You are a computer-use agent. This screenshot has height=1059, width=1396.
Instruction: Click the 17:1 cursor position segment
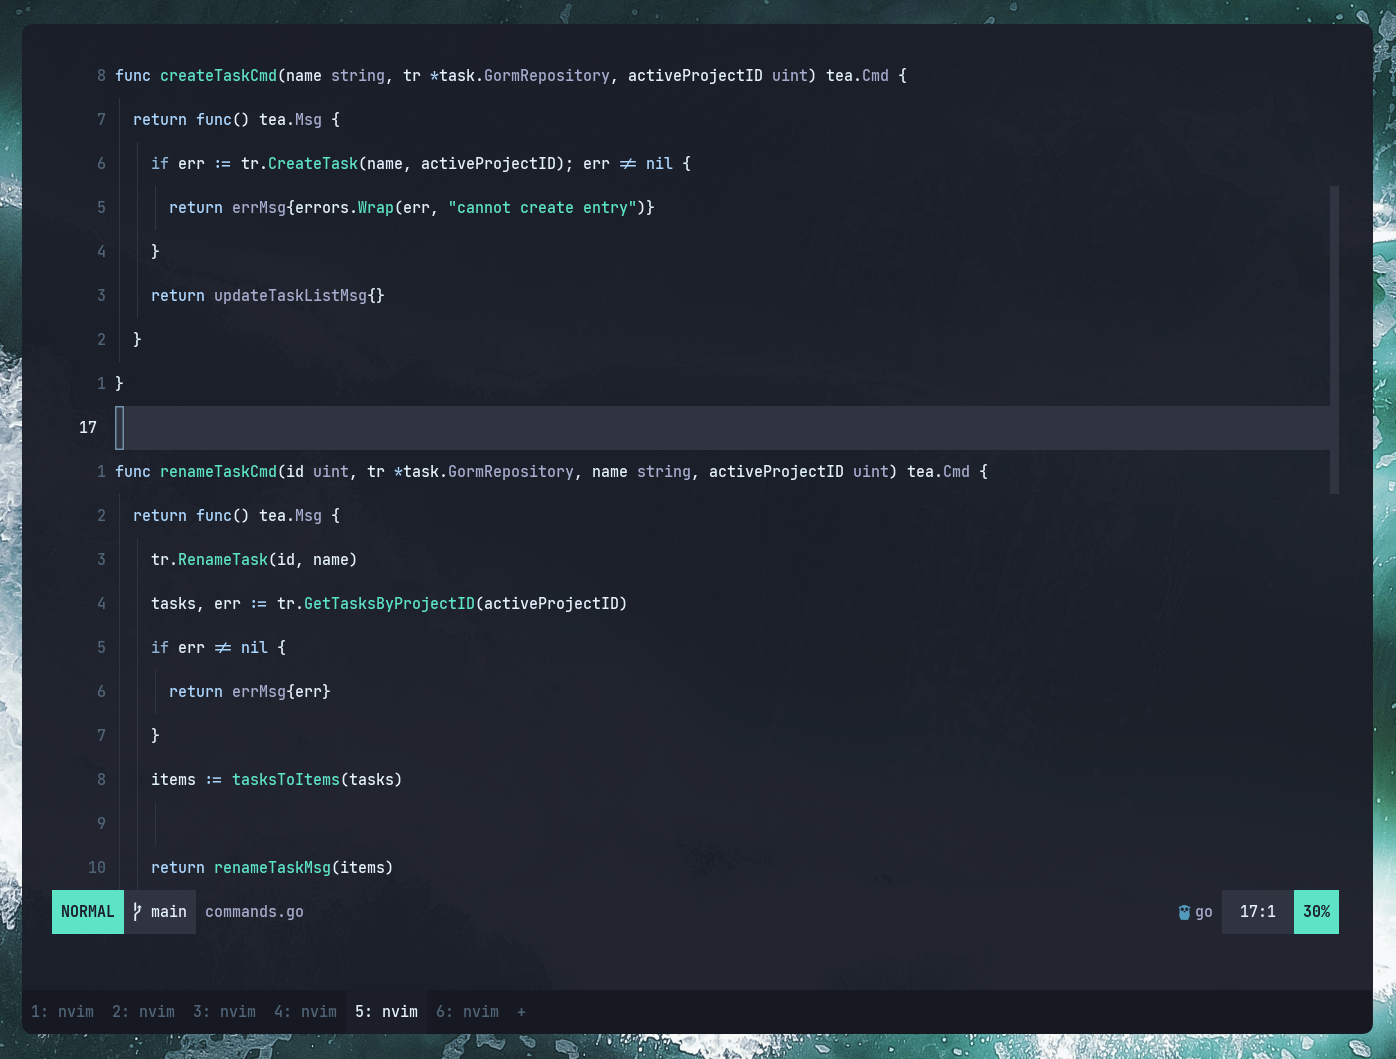pos(1257,911)
